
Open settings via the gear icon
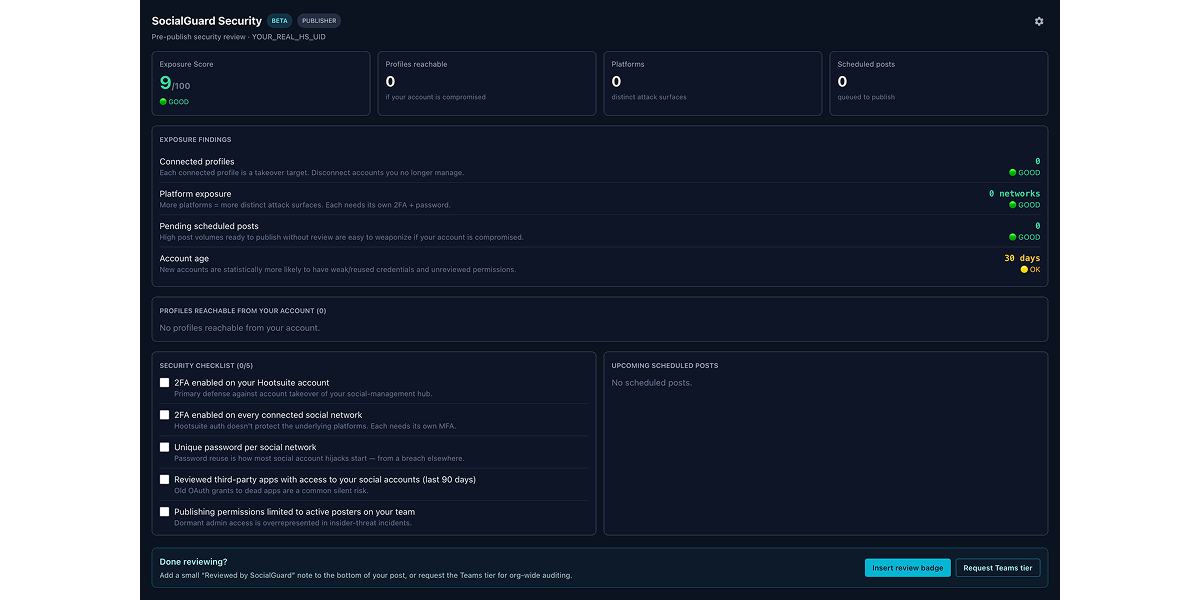coord(1039,21)
